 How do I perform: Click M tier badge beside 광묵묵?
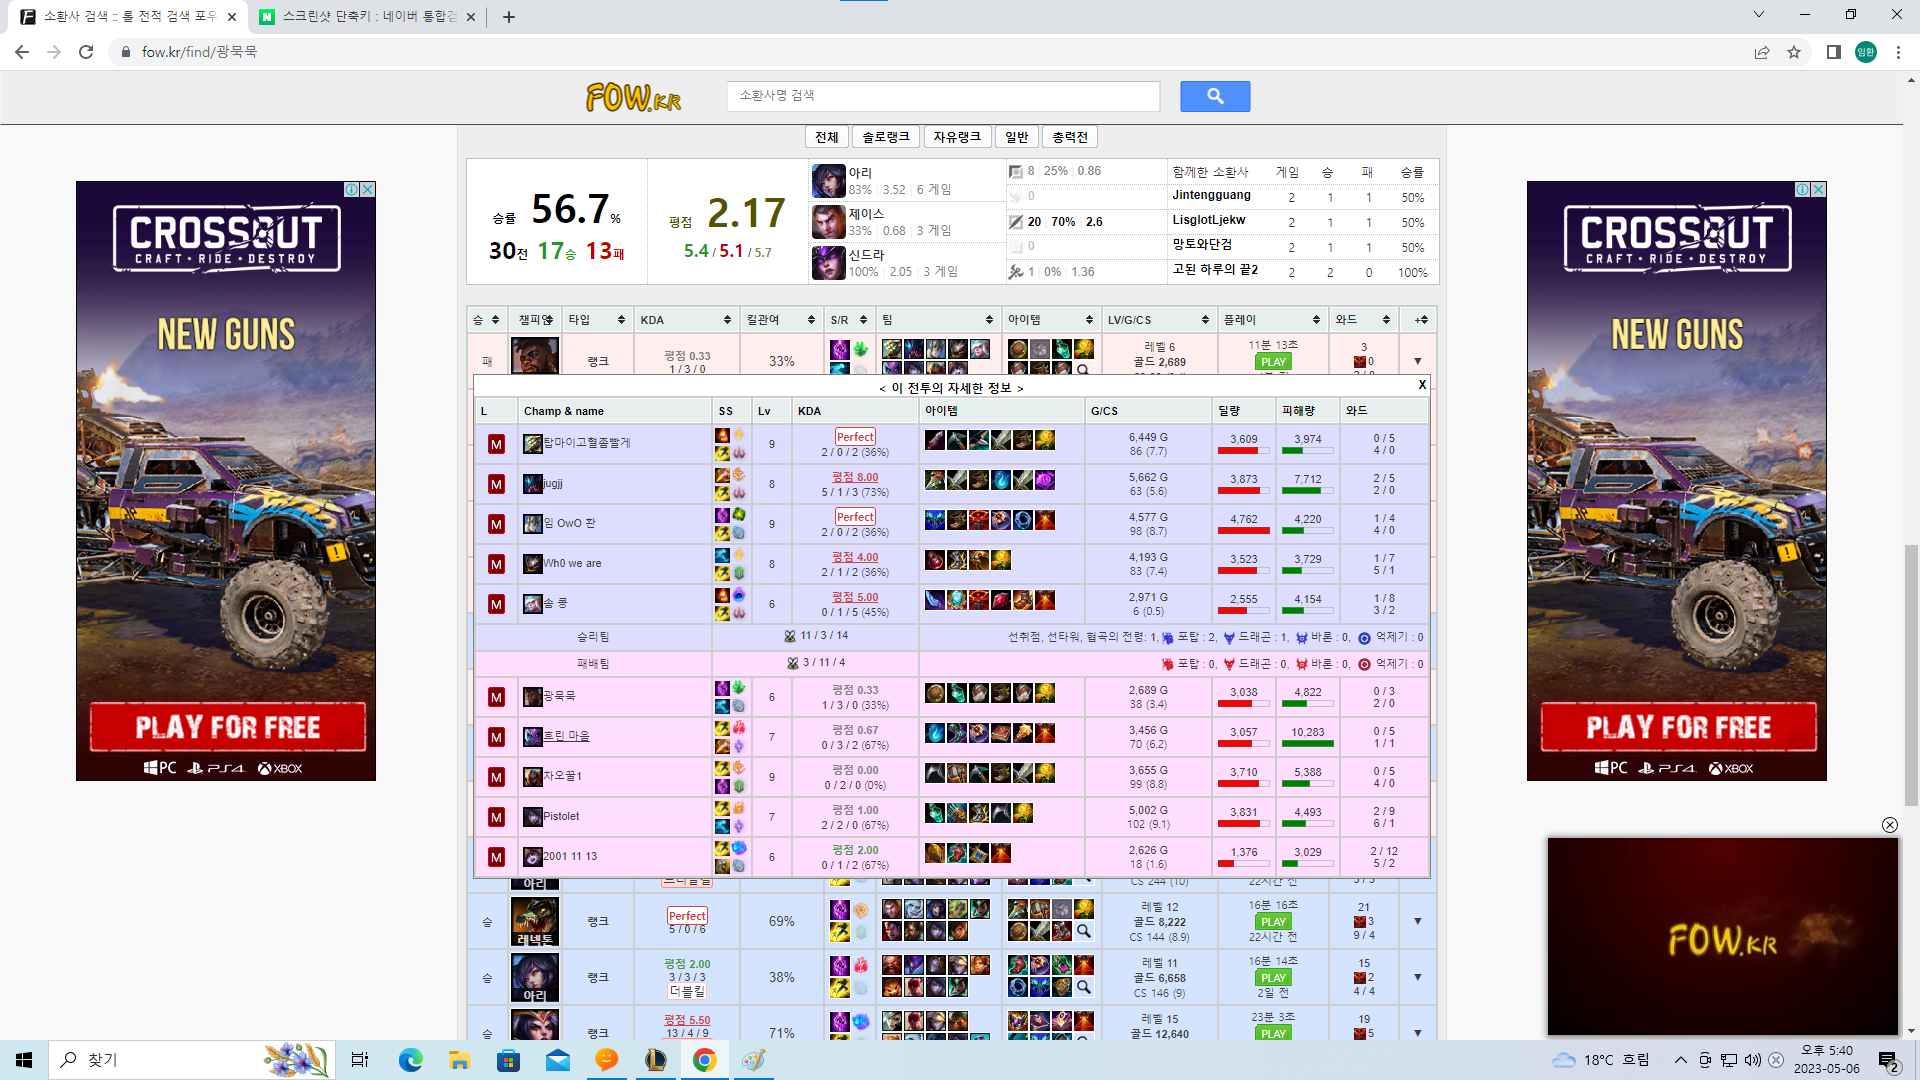point(496,697)
